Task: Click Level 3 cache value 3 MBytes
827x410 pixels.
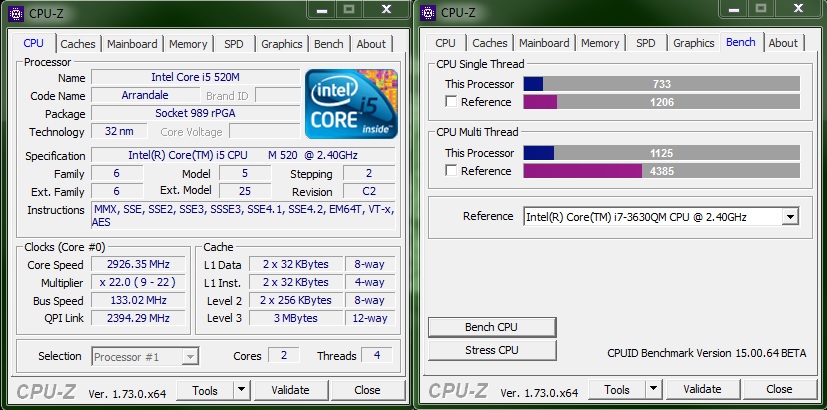Action: click(296, 318)
